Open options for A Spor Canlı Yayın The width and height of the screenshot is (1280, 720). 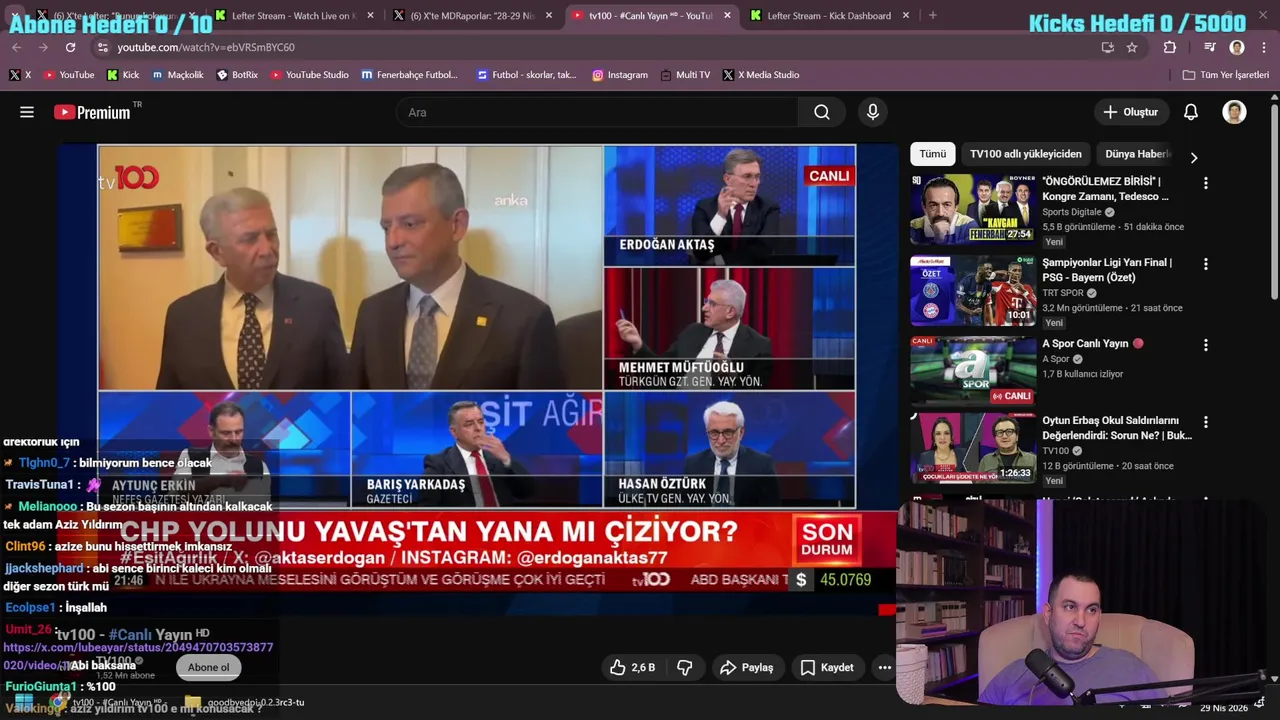pos(1205,345)
